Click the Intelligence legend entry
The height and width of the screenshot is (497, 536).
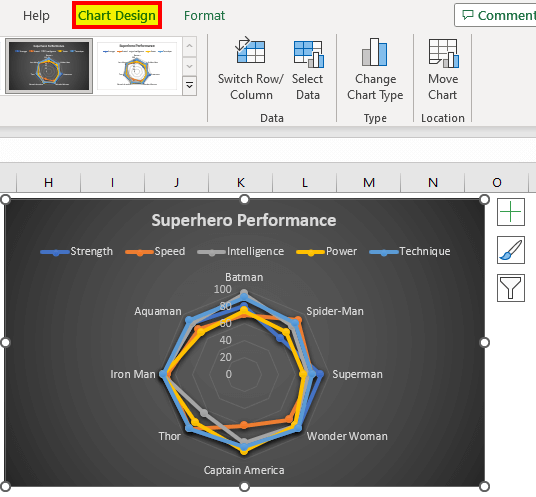coord(241,252)
